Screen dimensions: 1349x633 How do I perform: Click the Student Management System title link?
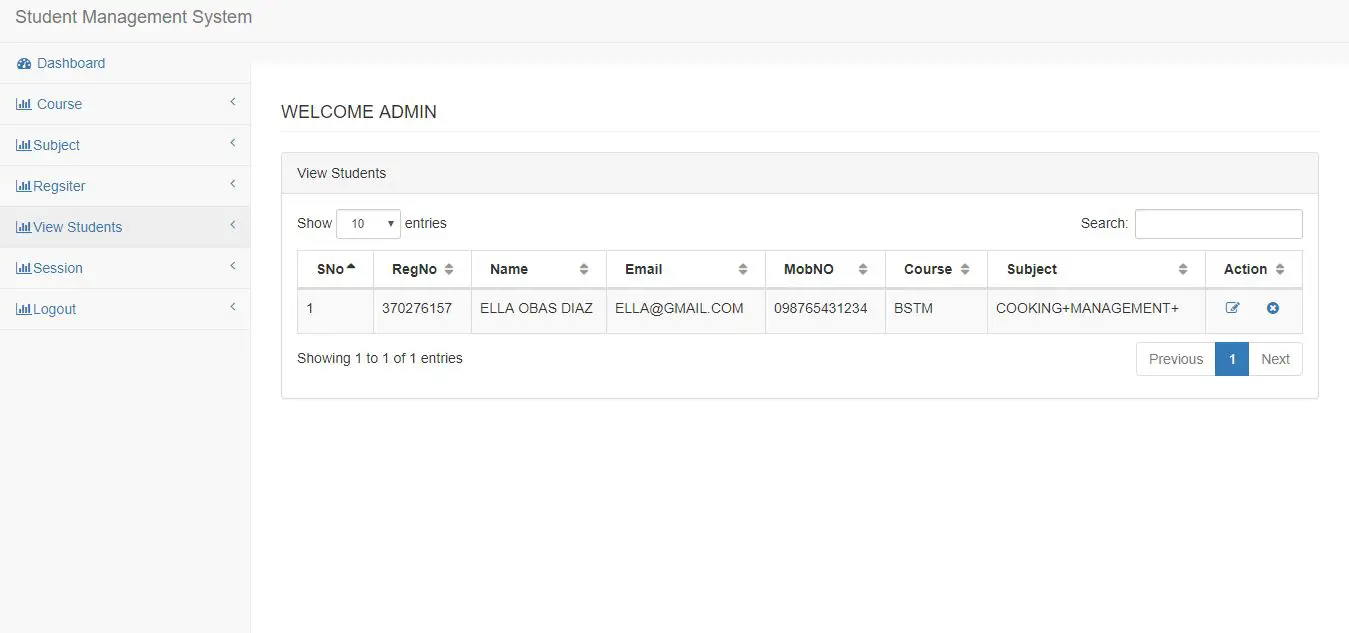click(x=134, y=17)
